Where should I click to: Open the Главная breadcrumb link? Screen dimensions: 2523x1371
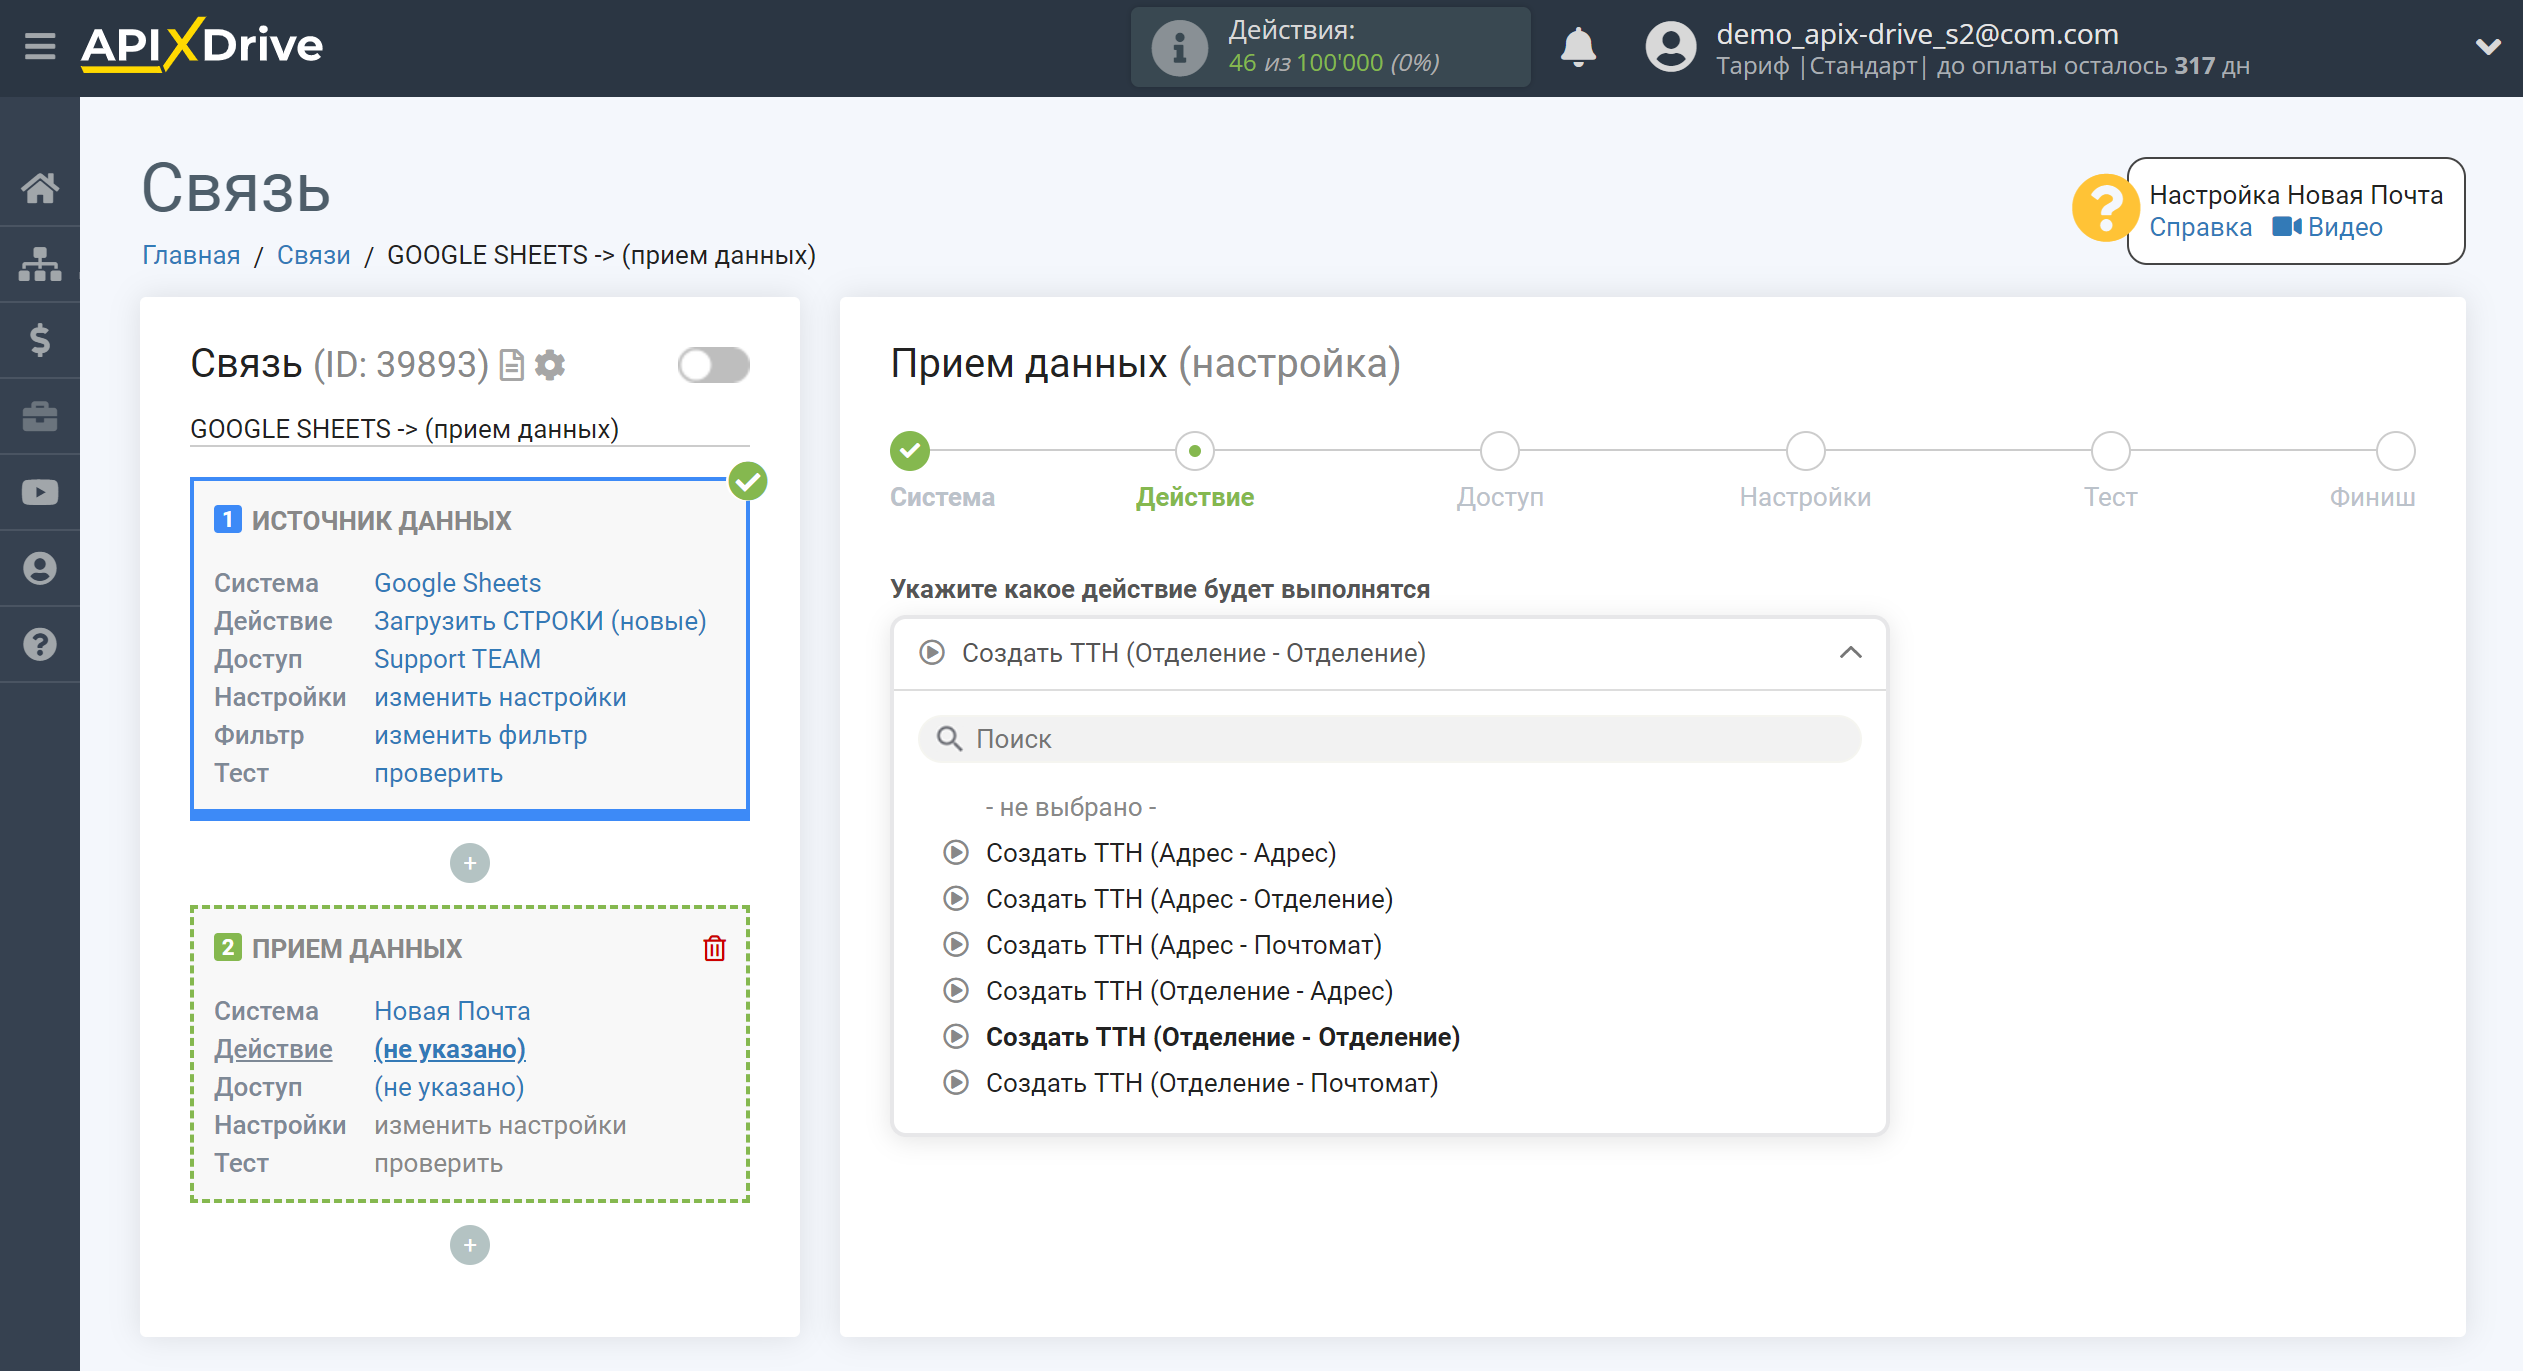pos(191,255)
